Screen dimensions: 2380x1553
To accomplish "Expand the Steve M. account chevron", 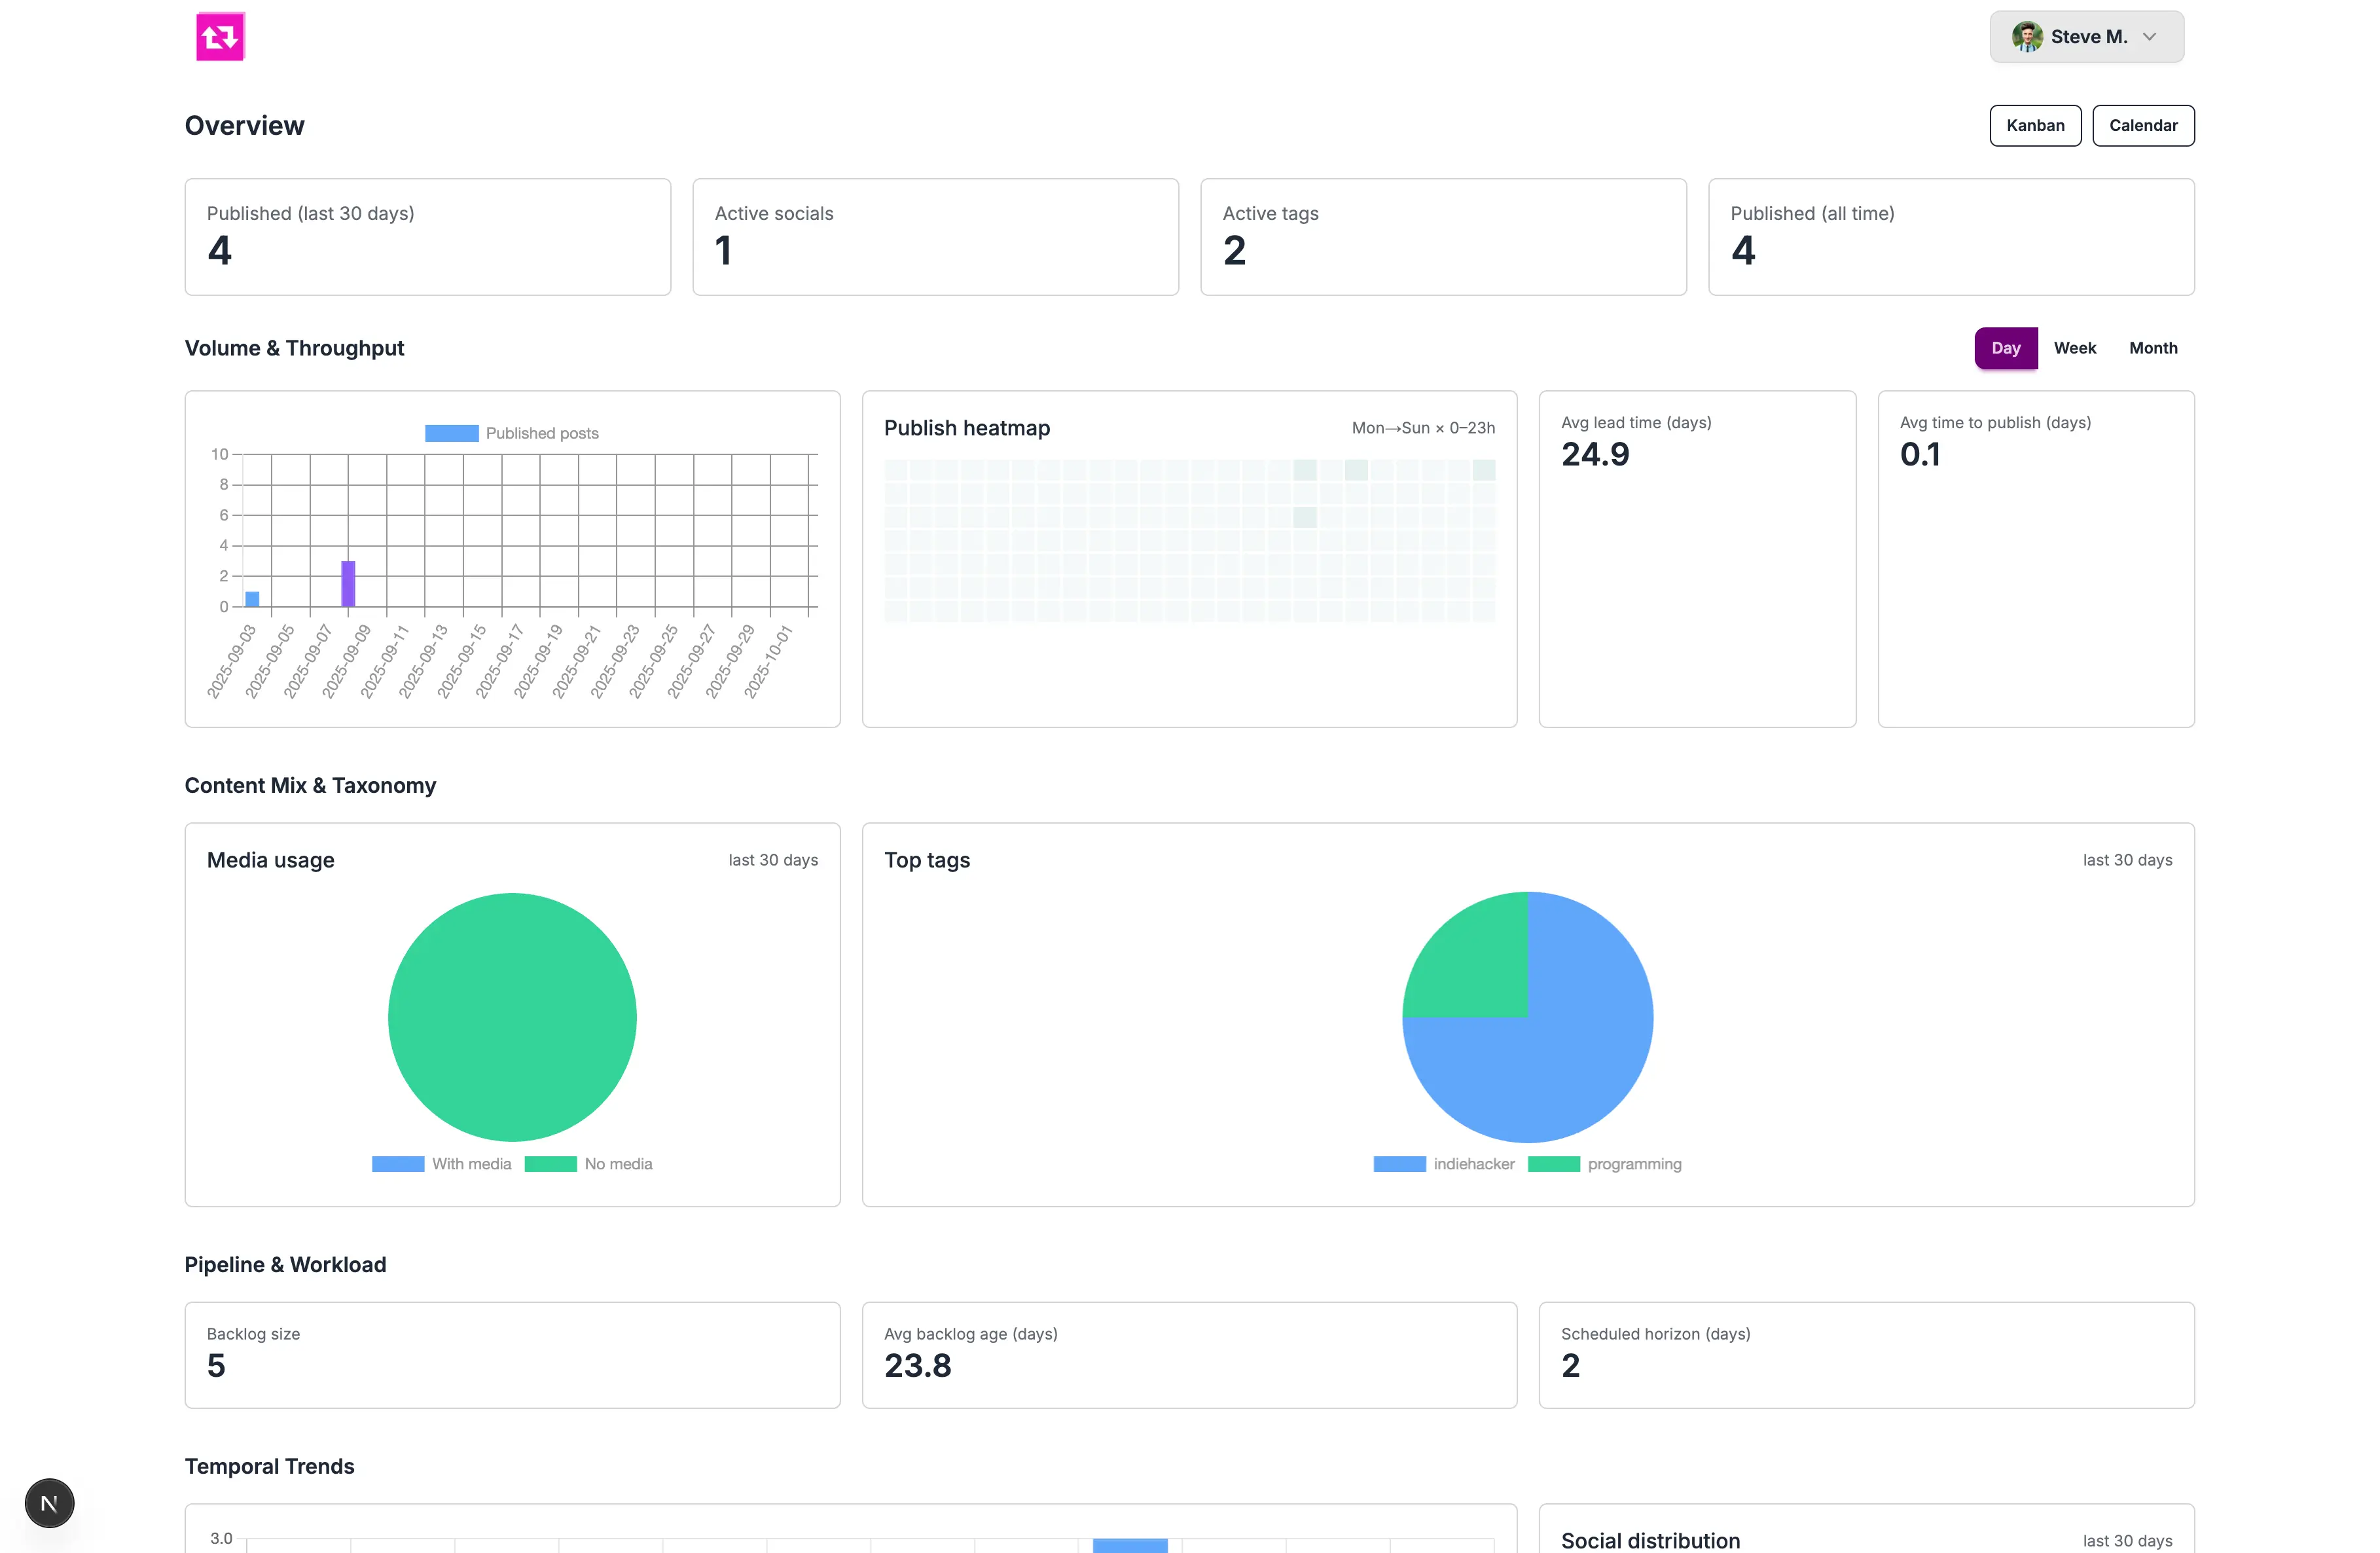I will [x=2150, y=37].
